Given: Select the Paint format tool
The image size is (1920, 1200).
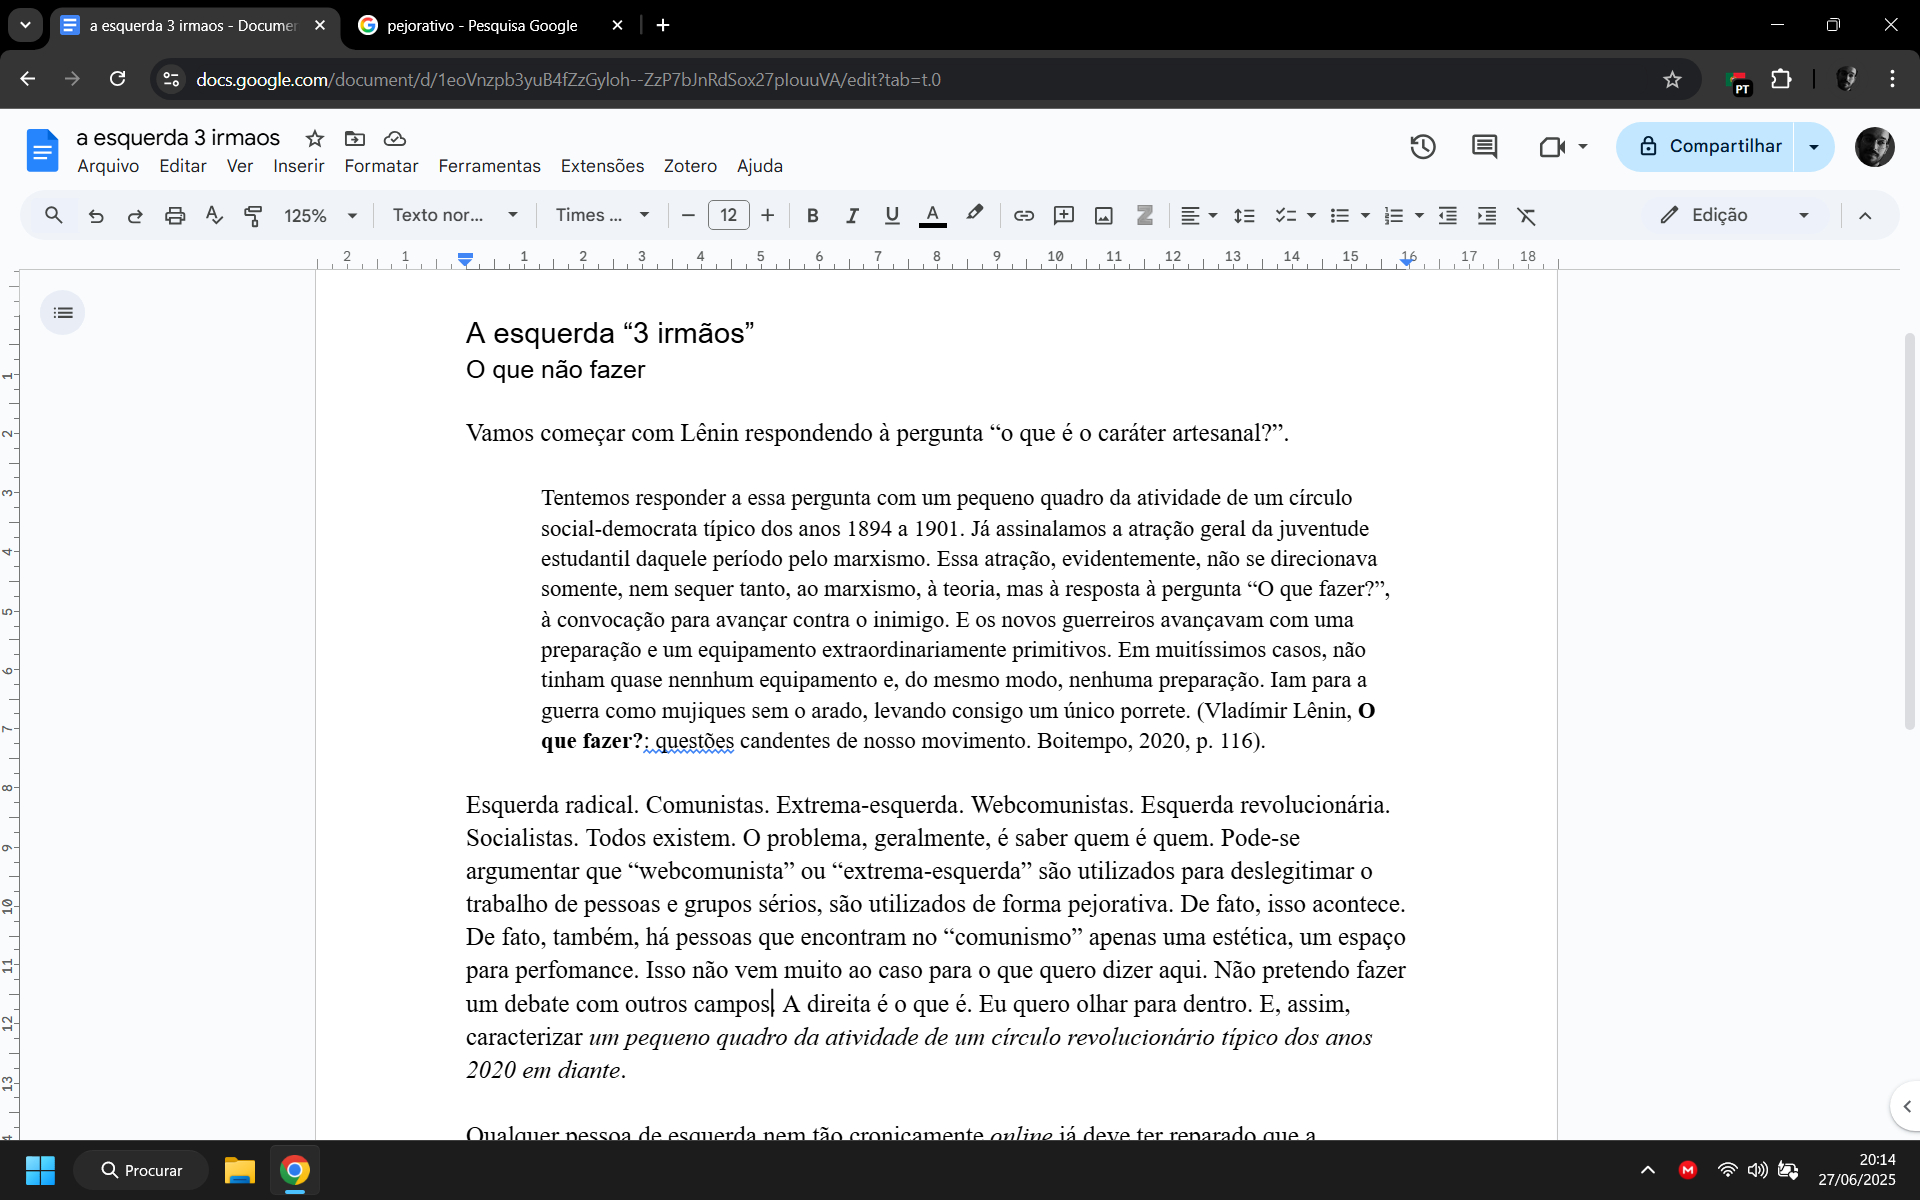Looking at the screenshot, I should click(253, 215).
